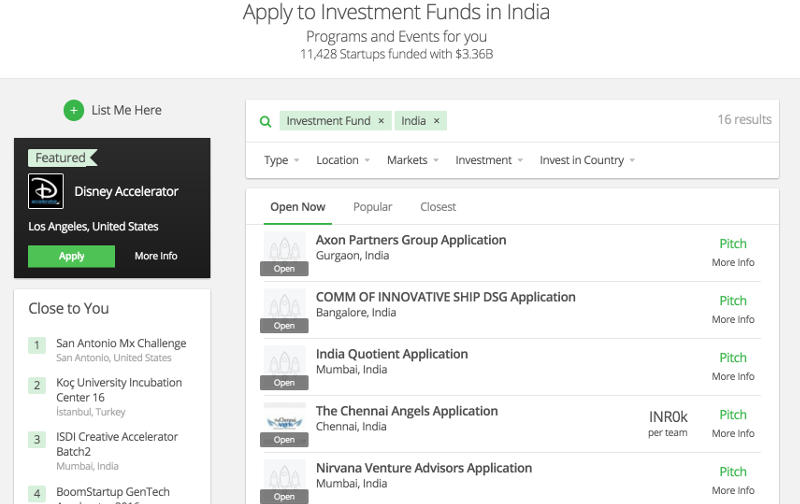Open More Info for The Chennai Angels

(733, 434)
